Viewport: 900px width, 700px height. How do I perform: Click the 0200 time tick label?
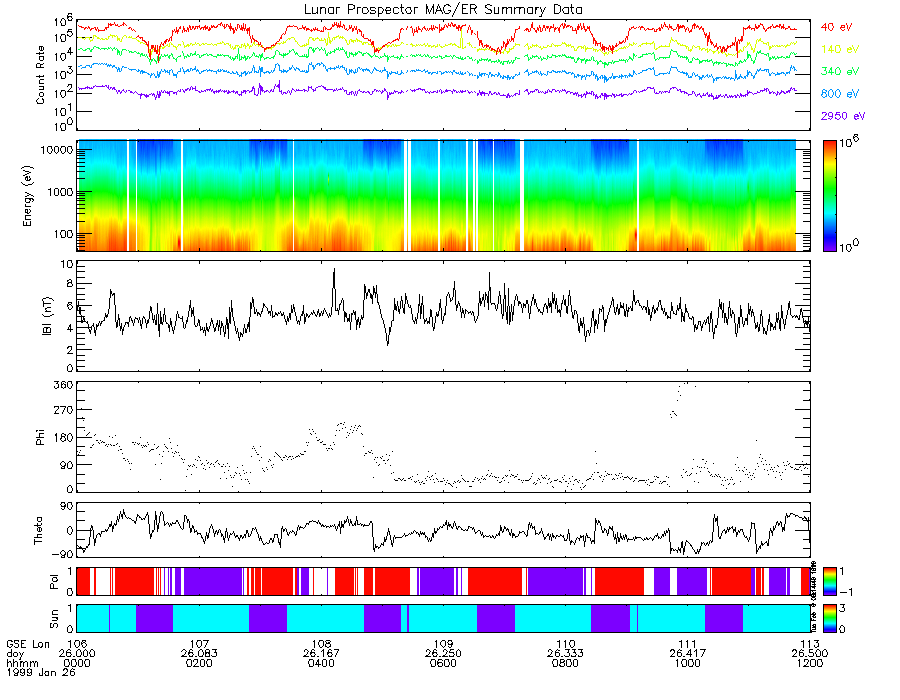point(199,663)
